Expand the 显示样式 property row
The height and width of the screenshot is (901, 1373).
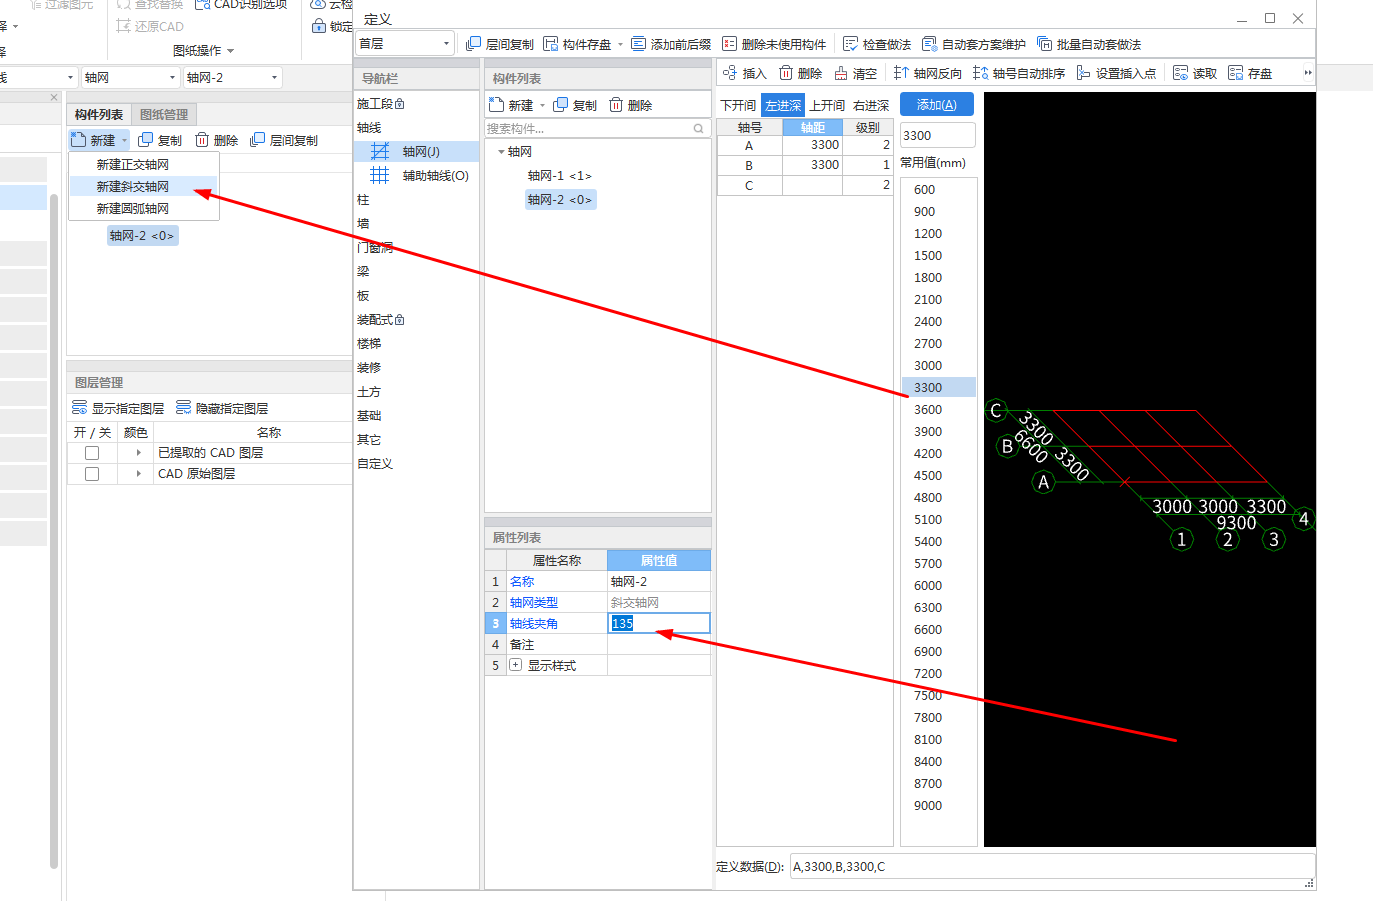516,665
